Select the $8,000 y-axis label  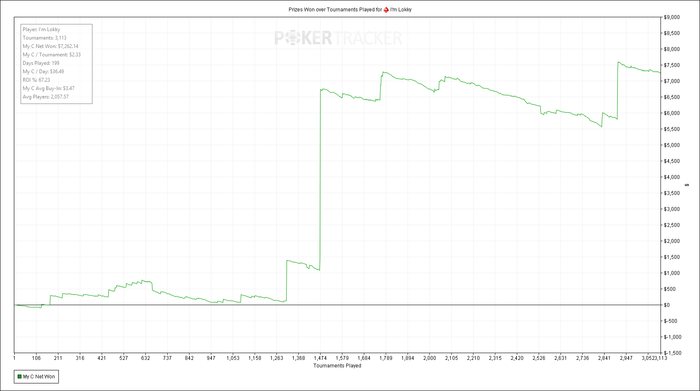point(672,50)
